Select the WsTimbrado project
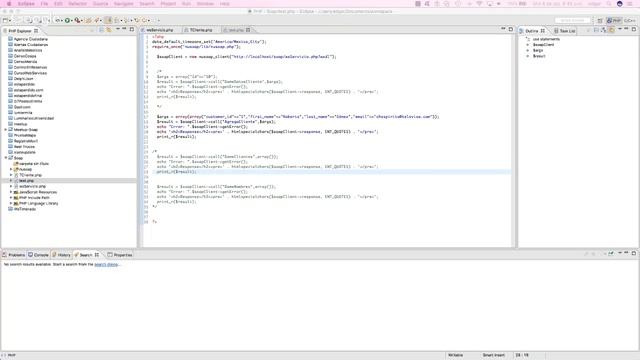640x360 pixels. point(25,209)
